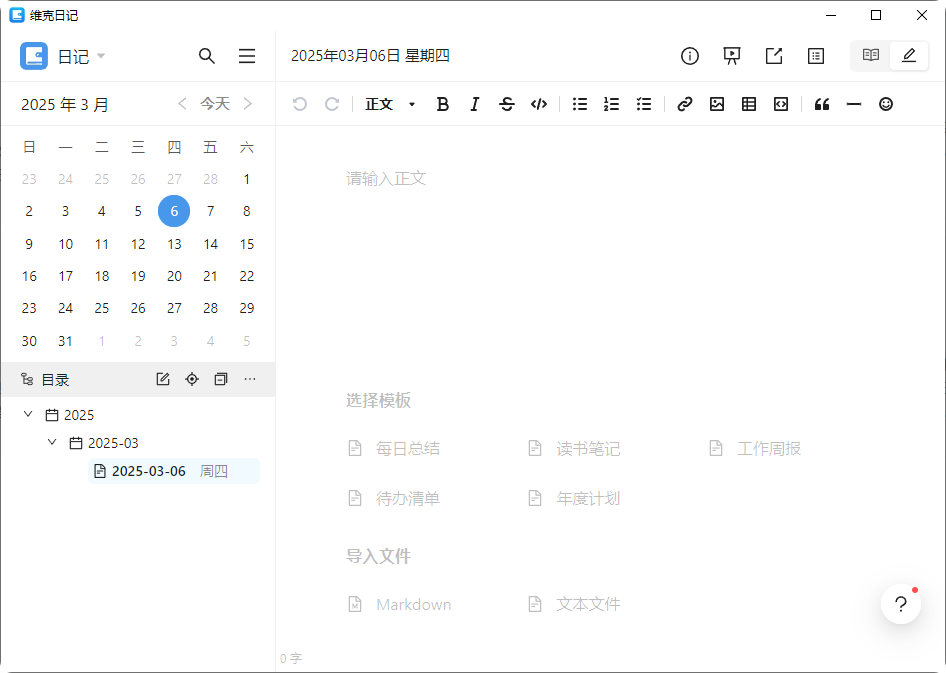
Task: Click the new entry icon in 目录 bar
Action: [163, 379]
